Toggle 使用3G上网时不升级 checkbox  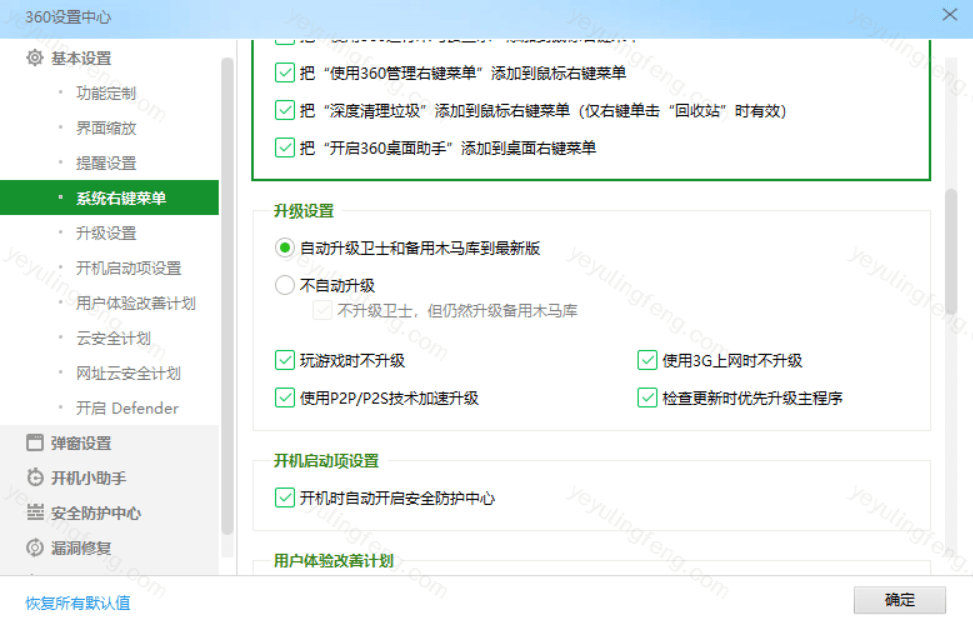pyautogui.click(x=647, y=360)
